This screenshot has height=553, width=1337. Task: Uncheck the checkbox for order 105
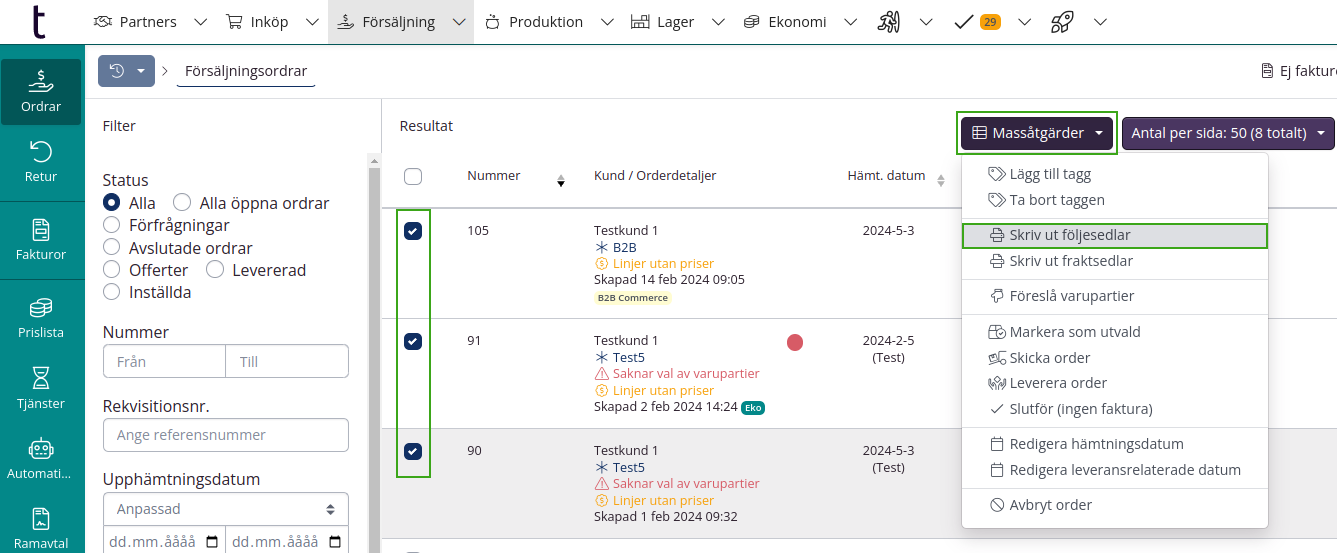tap(413, 231)
